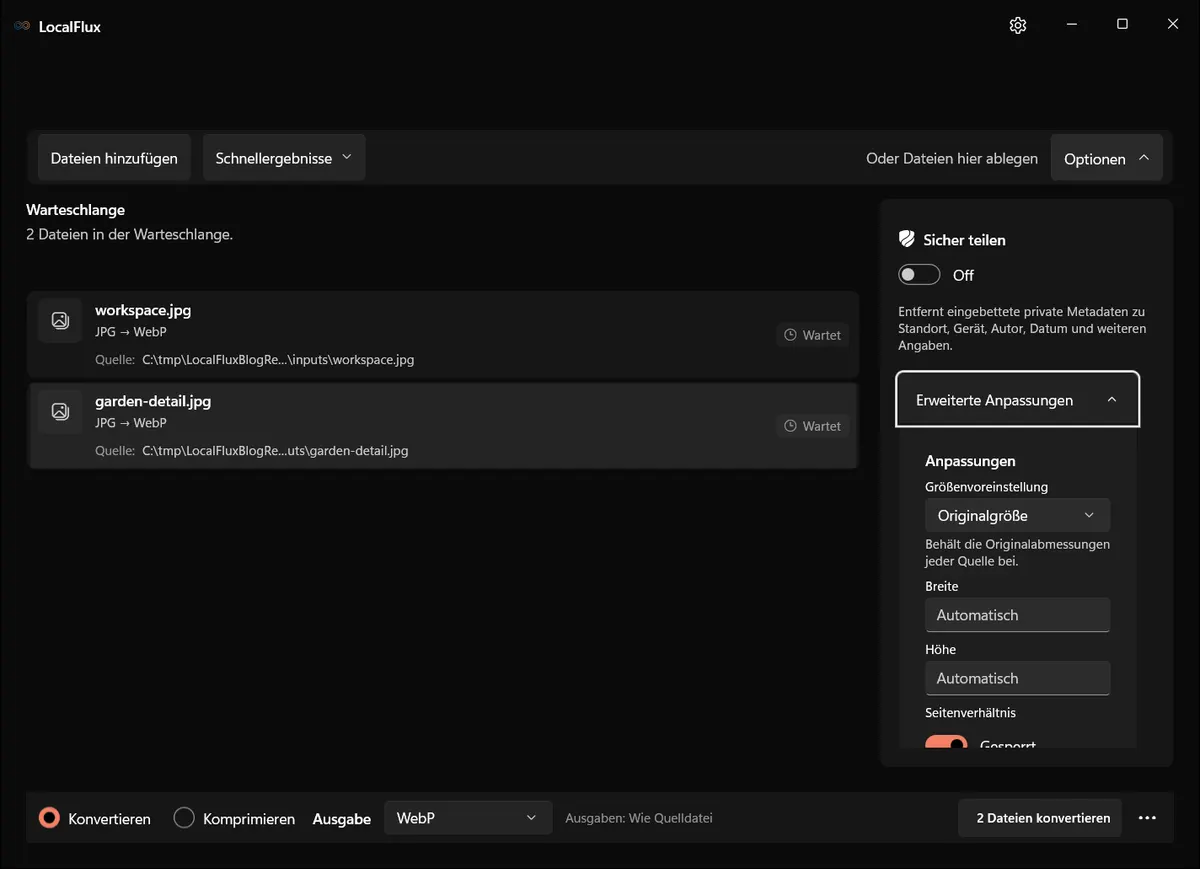Close the LocalFlux window

pos(1173,25)
